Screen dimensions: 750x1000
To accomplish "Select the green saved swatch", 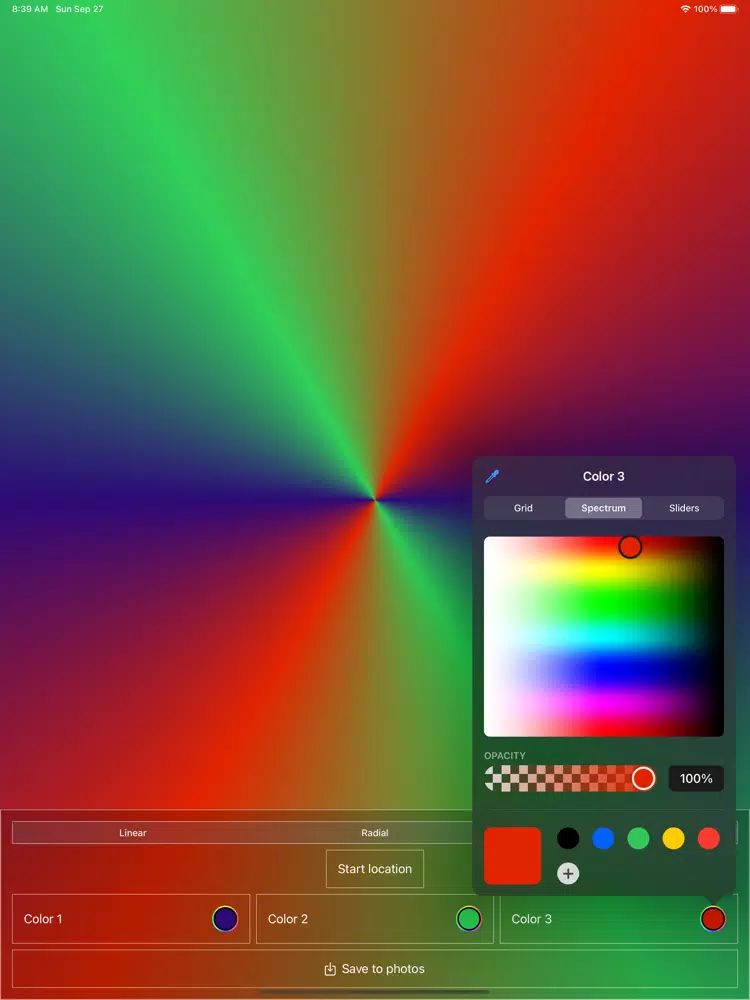I will [638, 838].
